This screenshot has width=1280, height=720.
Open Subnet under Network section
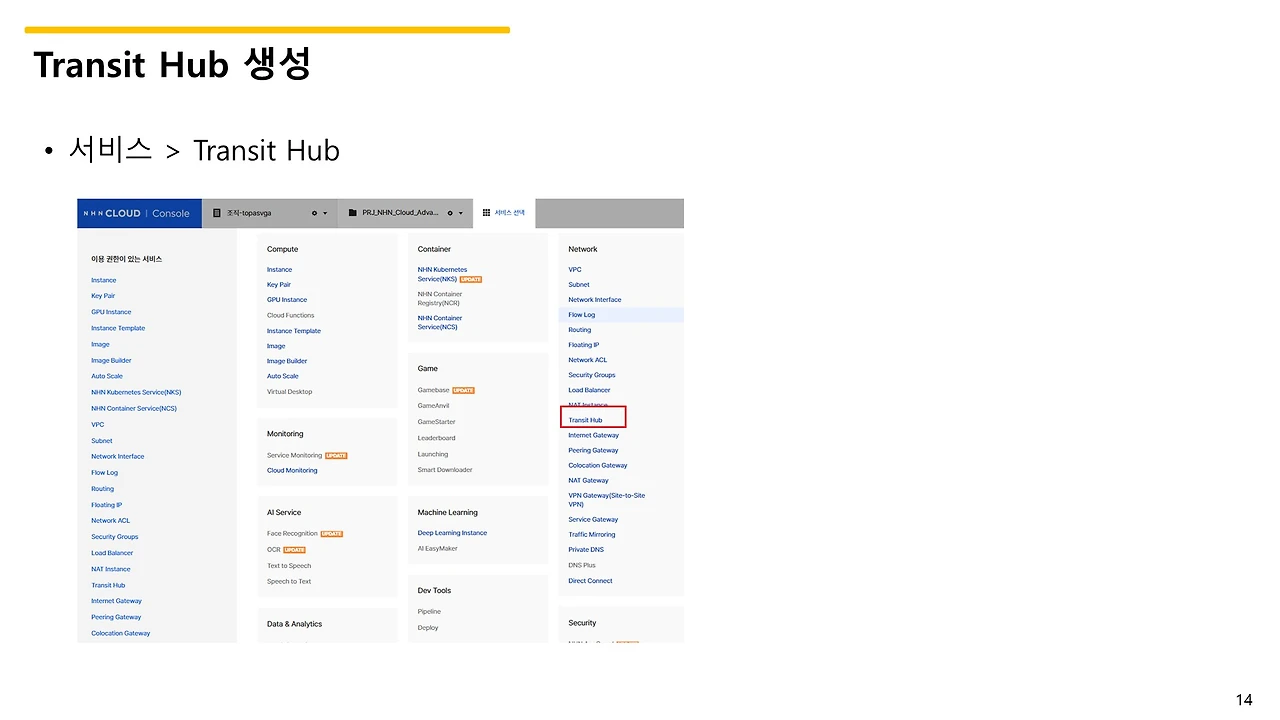(x=579, y=285)
